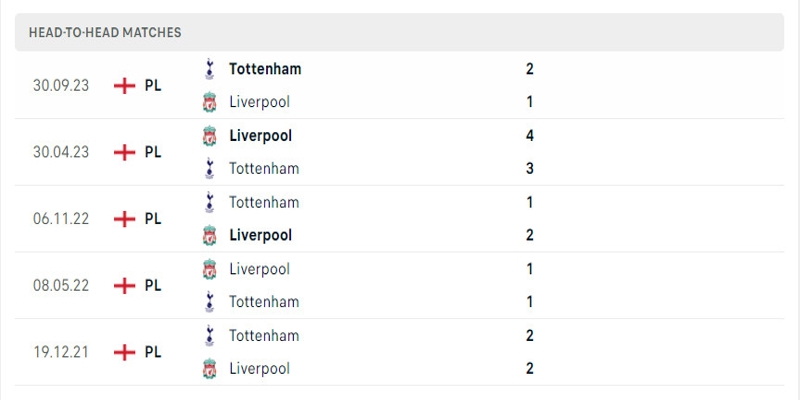
Task: Click the Head-to-Head Matches header
Action: pos(106,32)
